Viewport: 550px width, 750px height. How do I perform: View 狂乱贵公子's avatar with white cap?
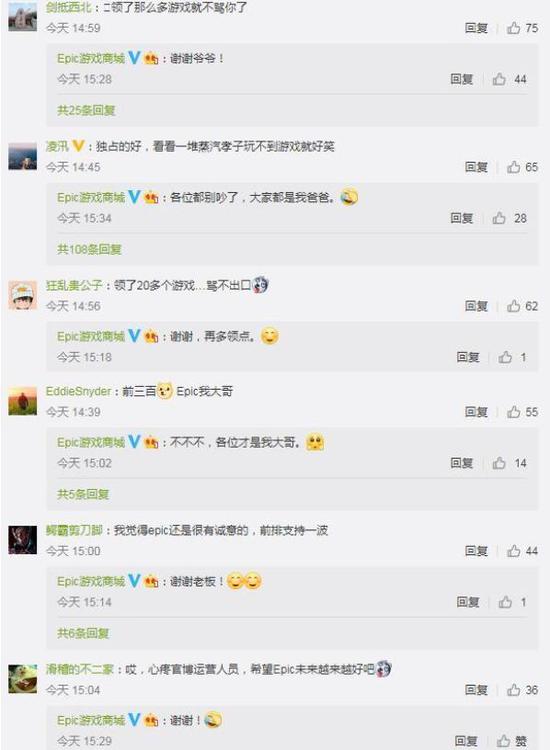(22, 296)
